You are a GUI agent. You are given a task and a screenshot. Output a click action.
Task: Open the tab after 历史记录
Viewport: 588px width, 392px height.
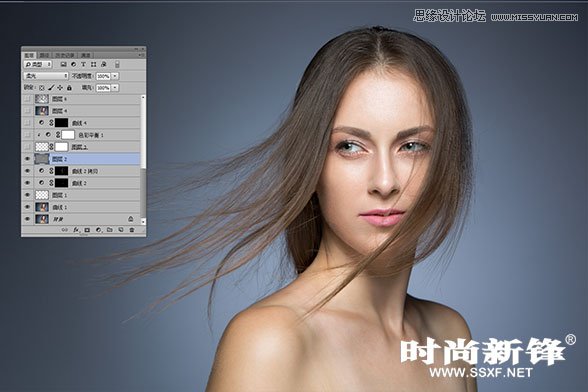point(86,55)
